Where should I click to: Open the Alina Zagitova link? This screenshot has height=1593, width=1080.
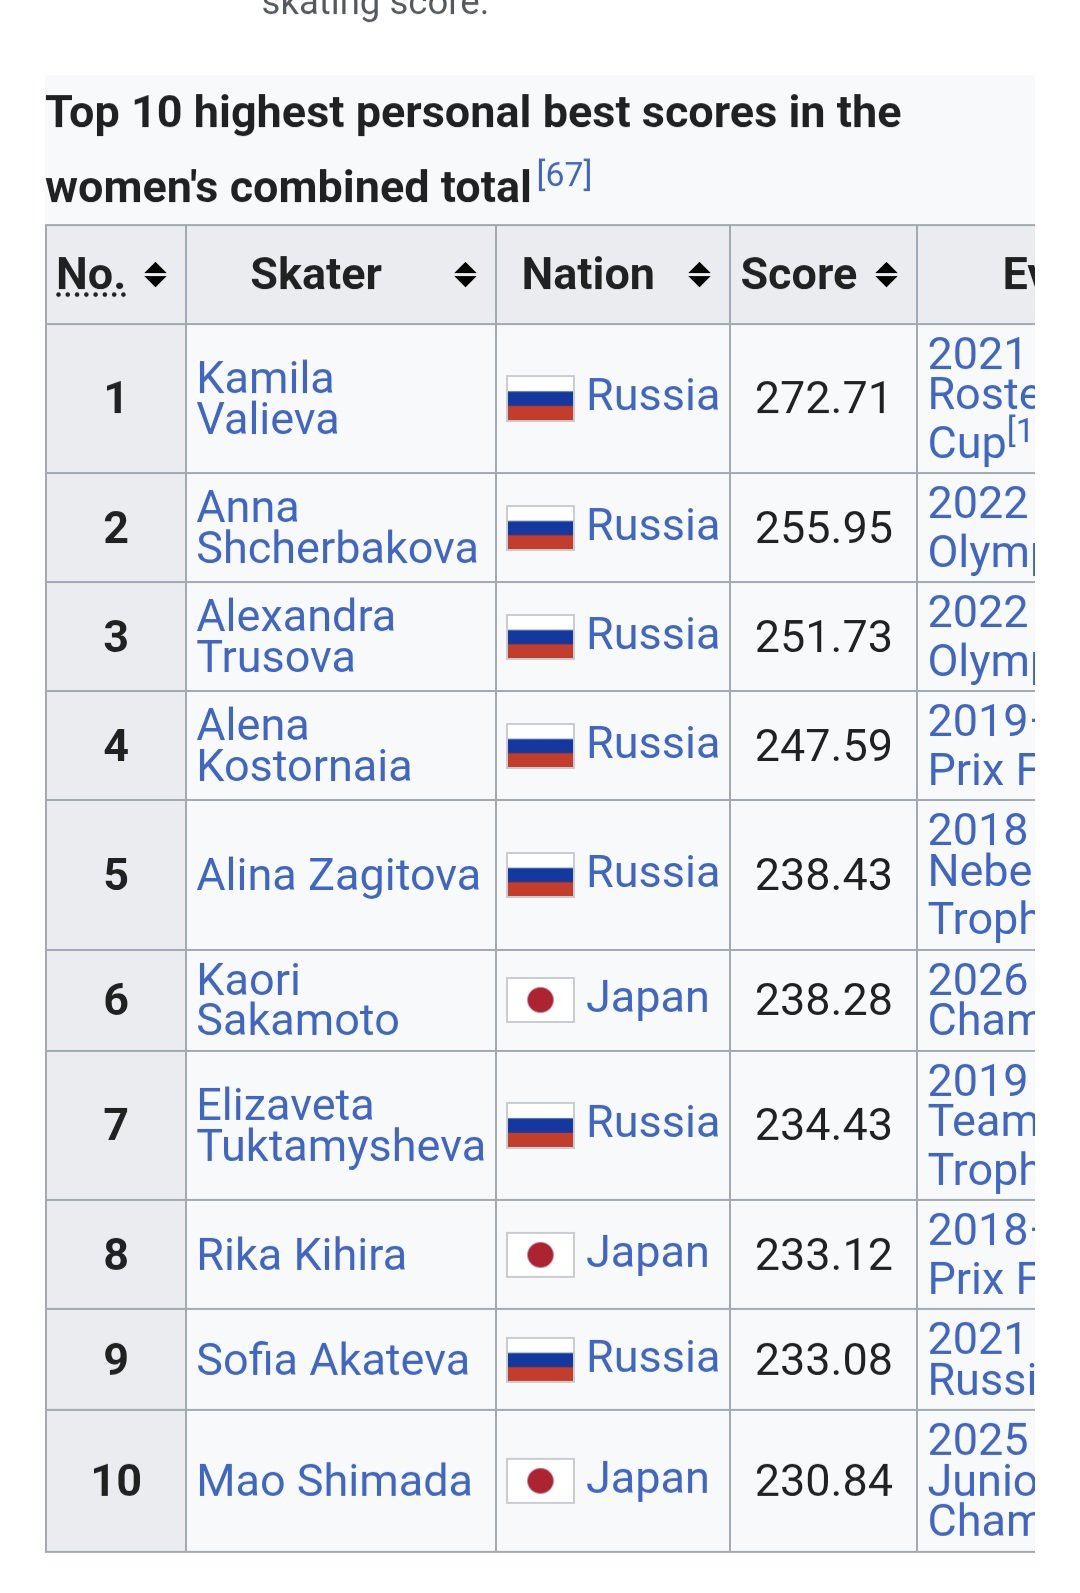coord(338,875)
